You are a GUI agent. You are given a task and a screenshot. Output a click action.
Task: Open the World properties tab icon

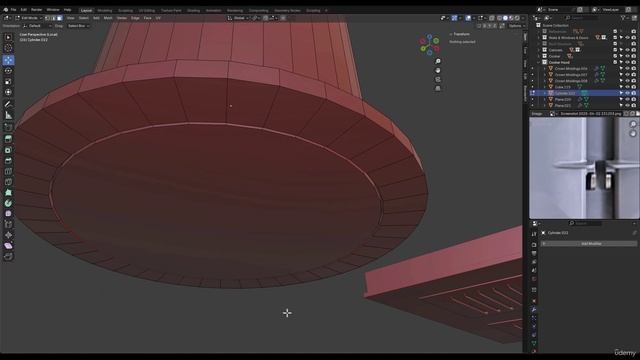534,279
